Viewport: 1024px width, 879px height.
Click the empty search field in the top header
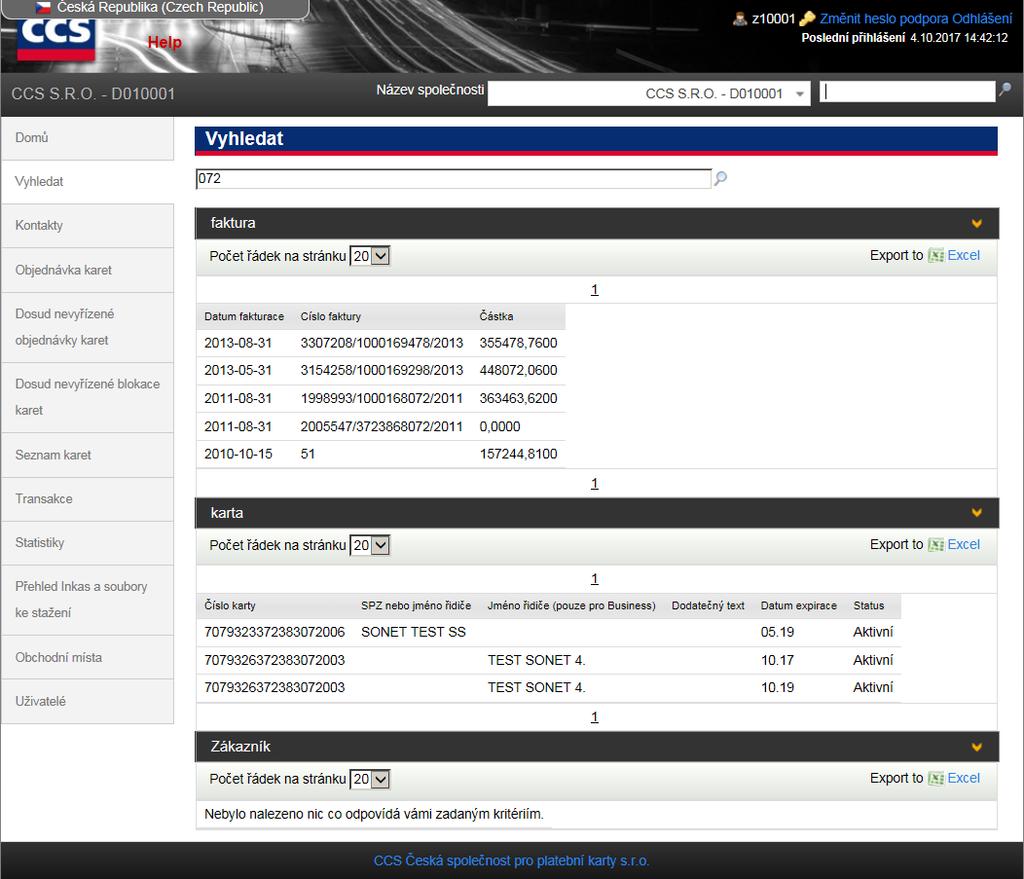pos(907,91)
